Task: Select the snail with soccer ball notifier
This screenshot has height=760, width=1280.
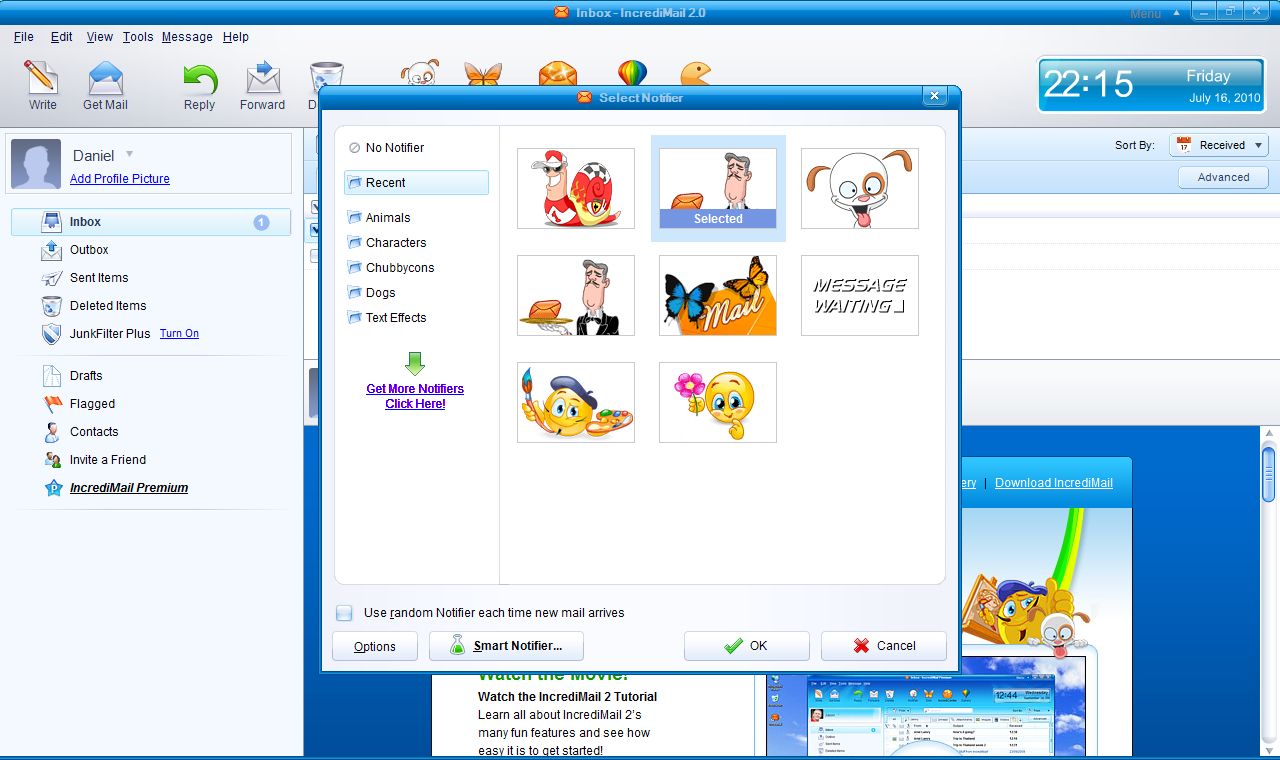Action: click(576, 188)
